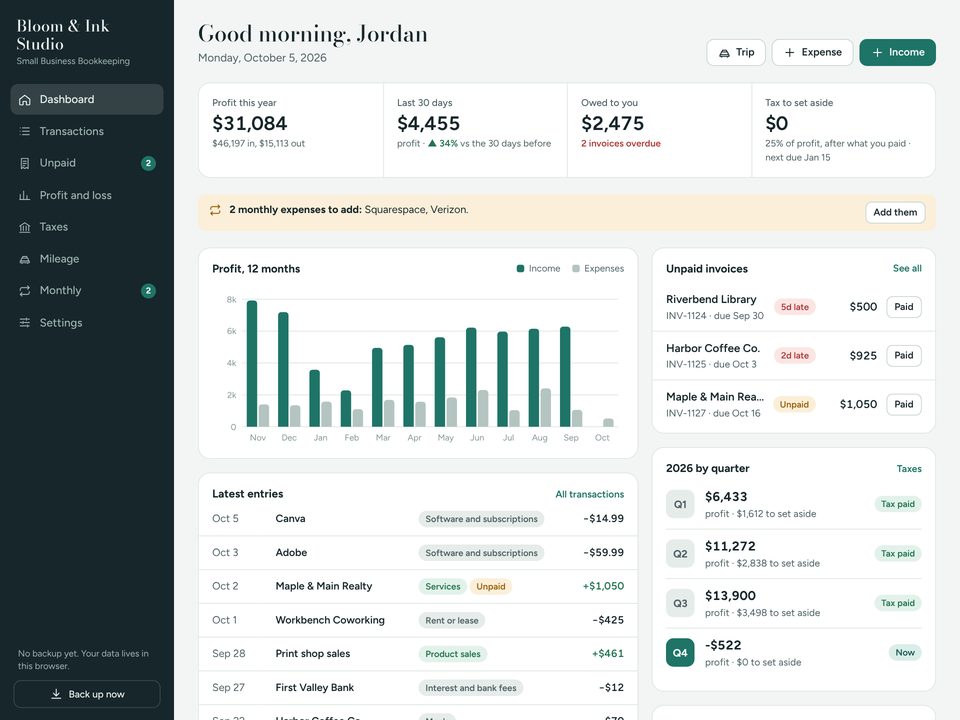The image size is (960, 720).
Task: Click the Q2 quarter badge
Action: (x=680, y=554)
